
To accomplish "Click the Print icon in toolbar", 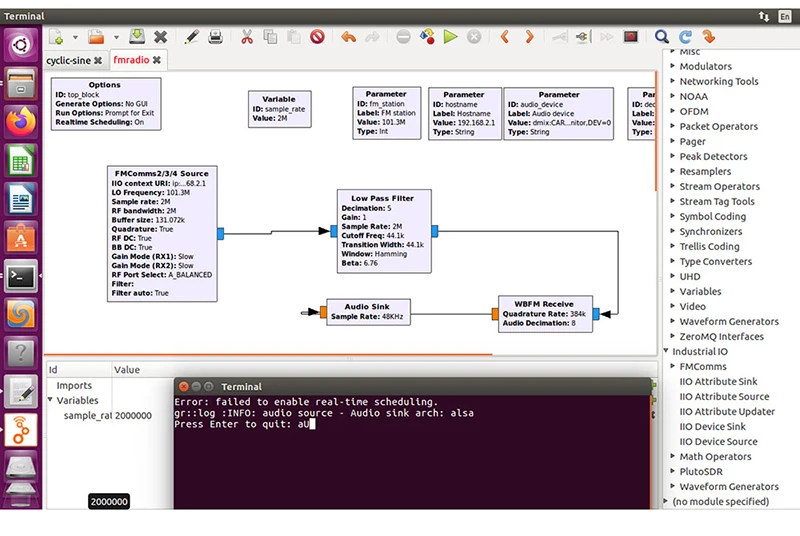I will pyautogui.click(x=216, y=37).
